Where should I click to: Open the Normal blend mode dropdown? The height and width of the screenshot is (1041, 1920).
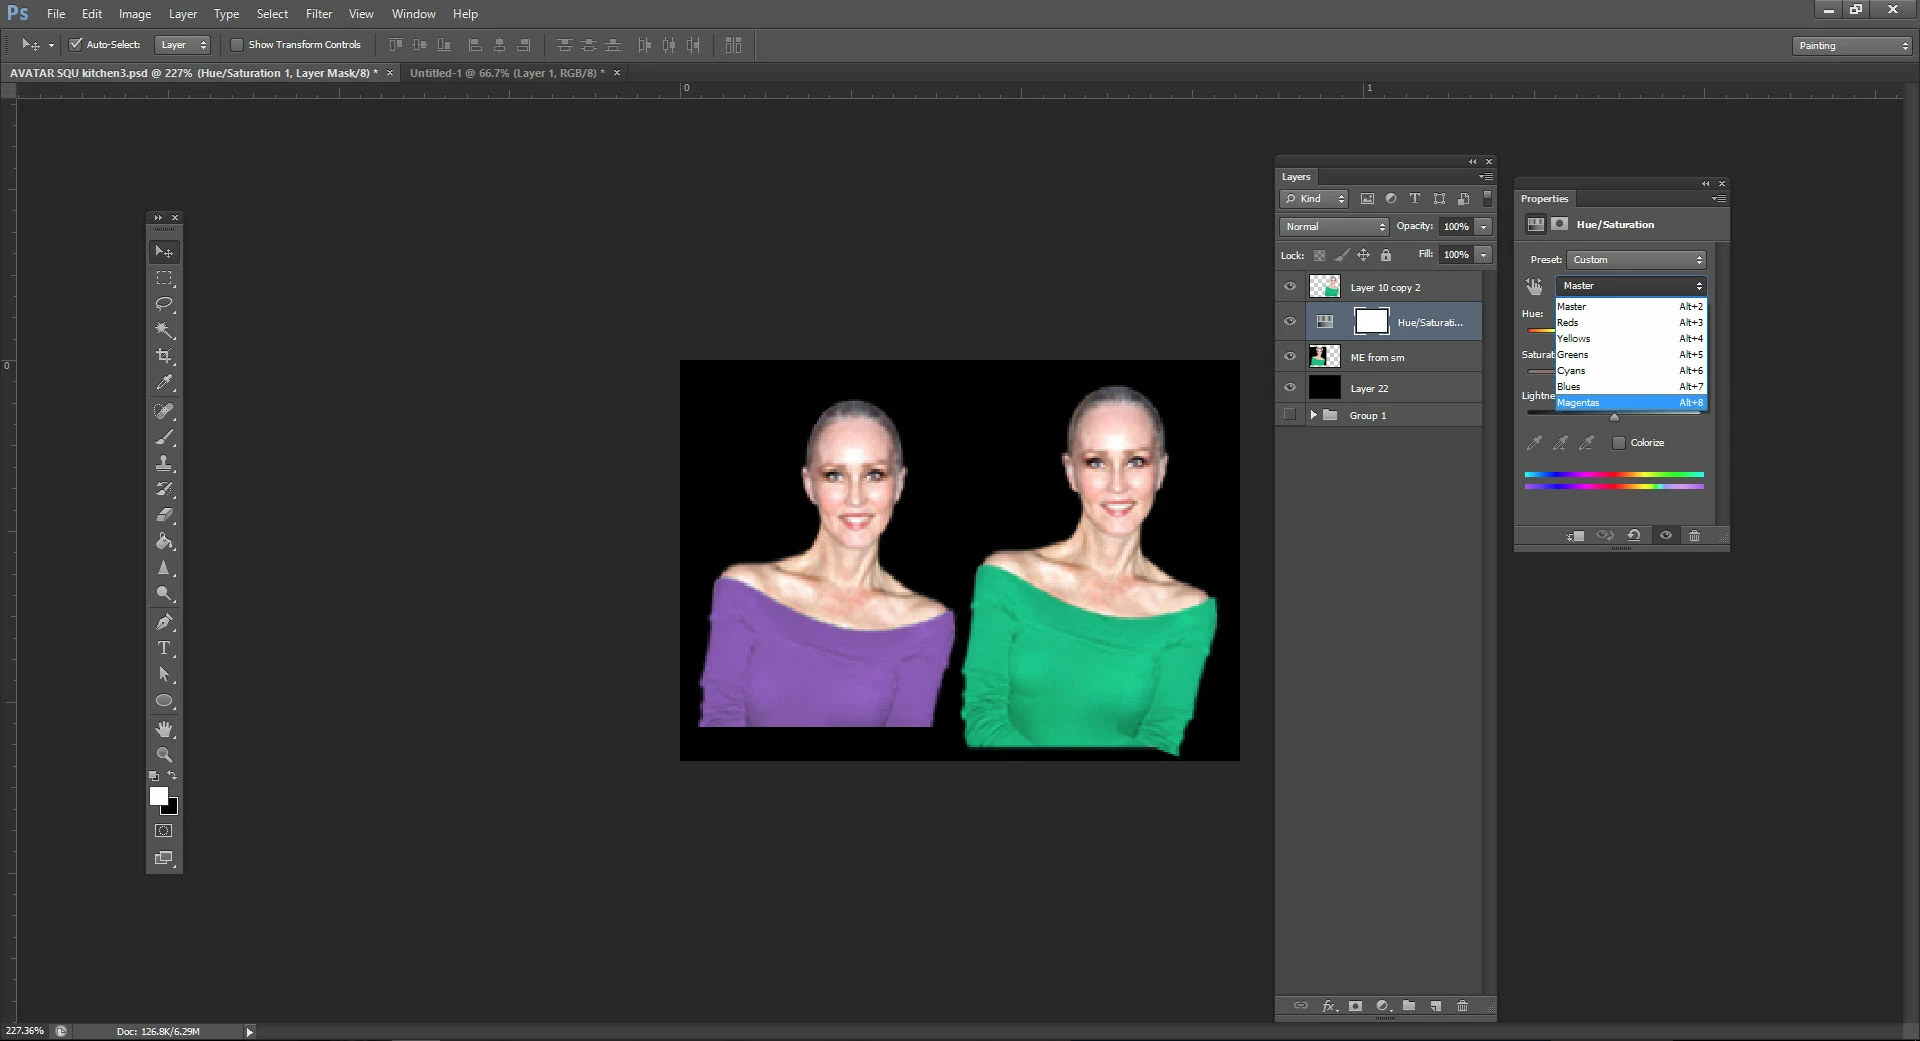1334,227
